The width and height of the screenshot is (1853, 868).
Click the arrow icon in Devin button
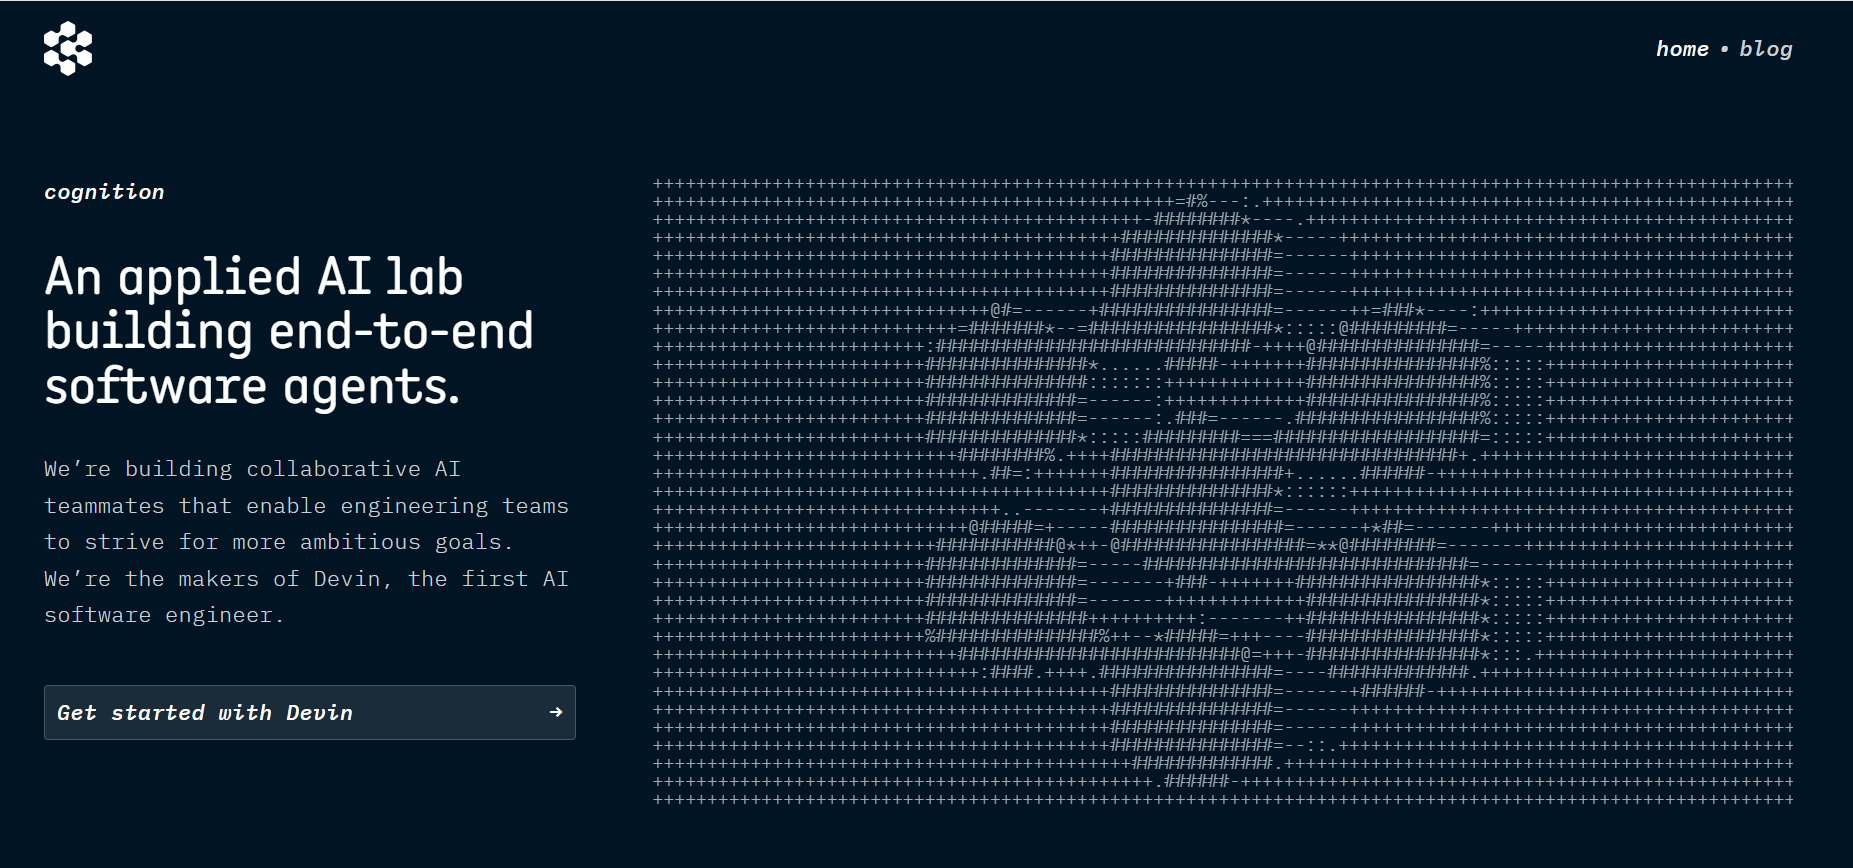click(x=556, y=712)
